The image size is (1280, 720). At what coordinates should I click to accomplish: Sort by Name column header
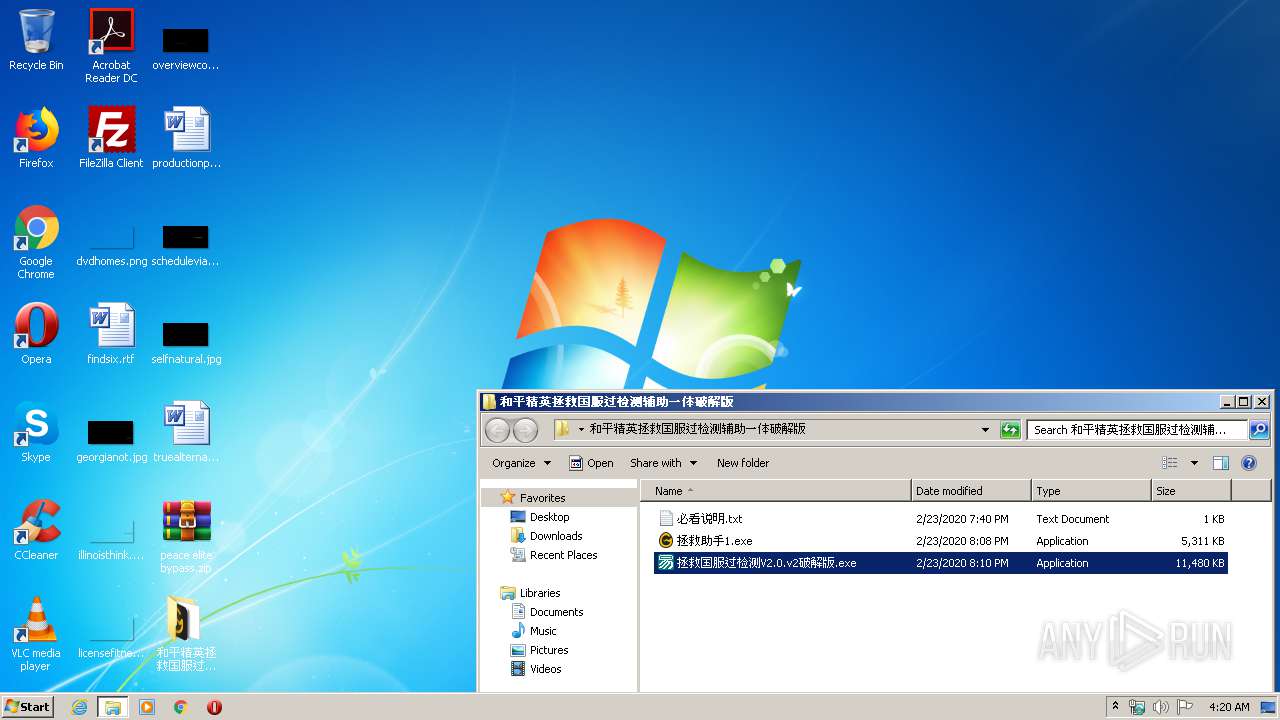click(x=775, y=491)
